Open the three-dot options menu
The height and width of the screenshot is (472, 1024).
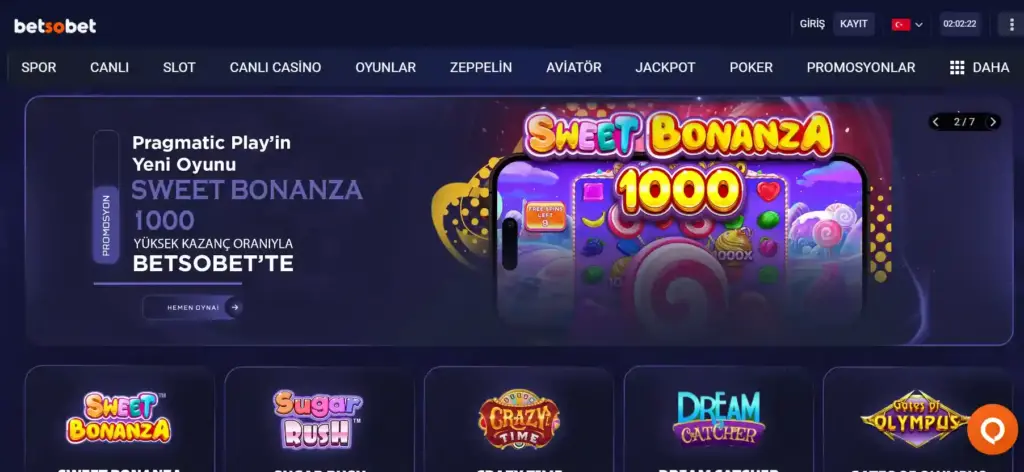[1011, 24]
